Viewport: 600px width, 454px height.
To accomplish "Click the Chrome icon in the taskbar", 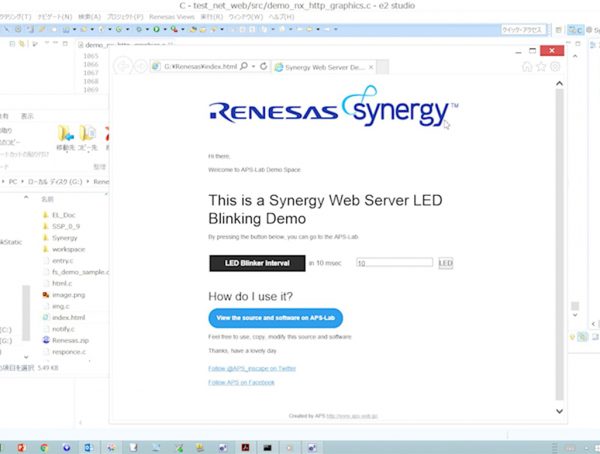I will [44, 447].
